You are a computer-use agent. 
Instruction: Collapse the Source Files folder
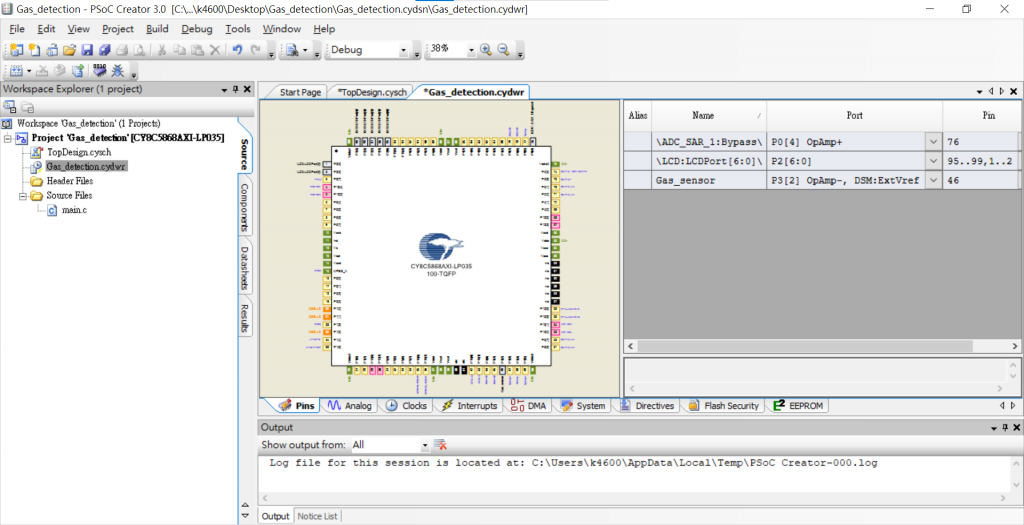pyautogui.click(x=22, y=196)
